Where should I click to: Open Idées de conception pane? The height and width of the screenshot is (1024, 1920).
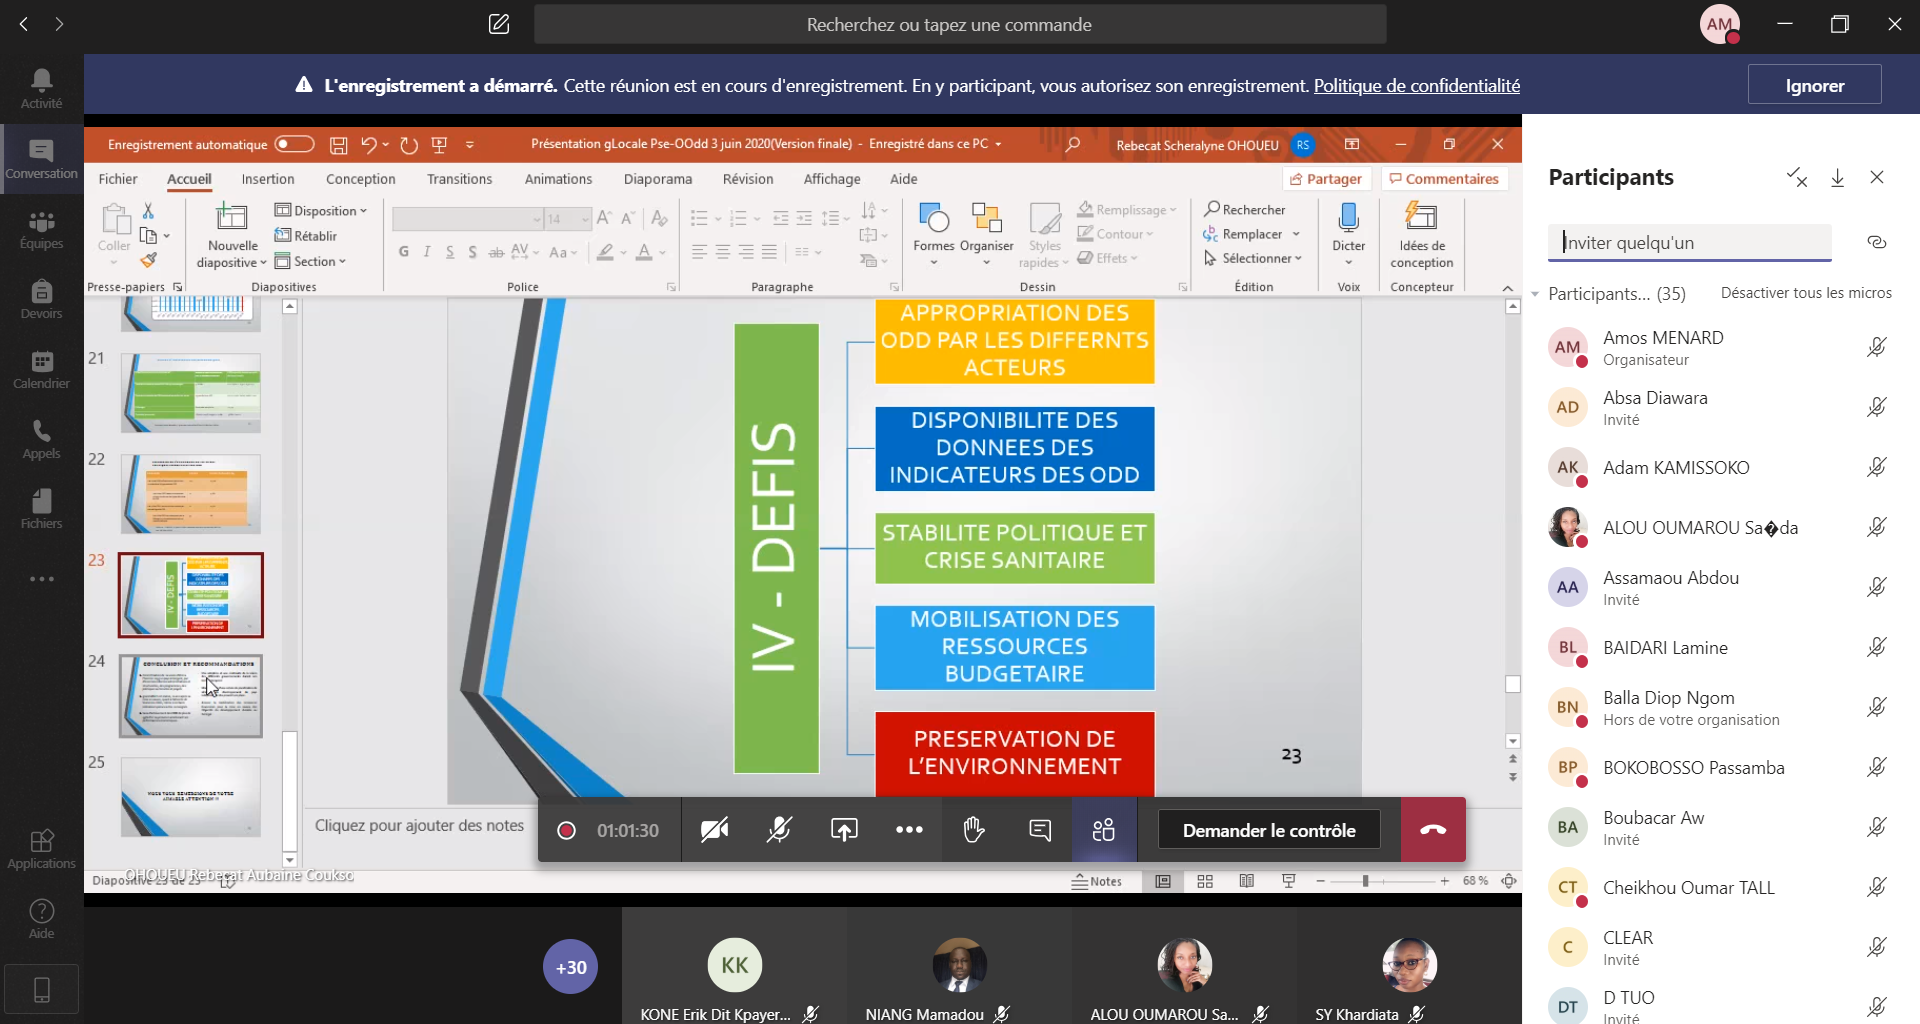pos(1422,234)
